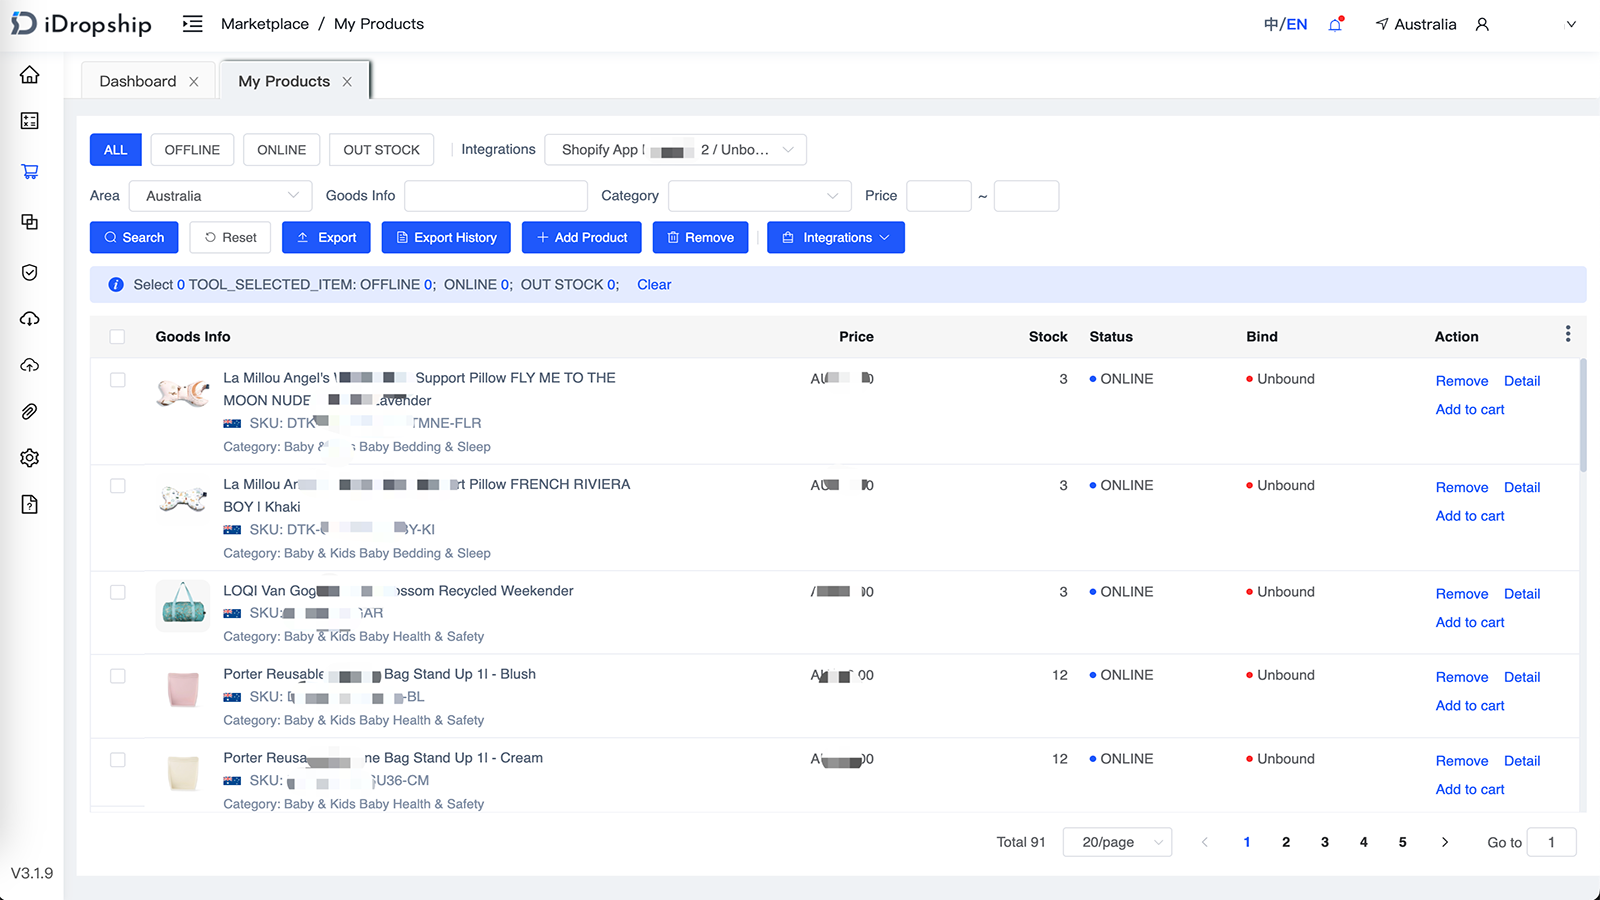The width and height of the screenshot is (1600, 900).
Task: Click the table vertical scrollbar
Action: [1583, 415]
